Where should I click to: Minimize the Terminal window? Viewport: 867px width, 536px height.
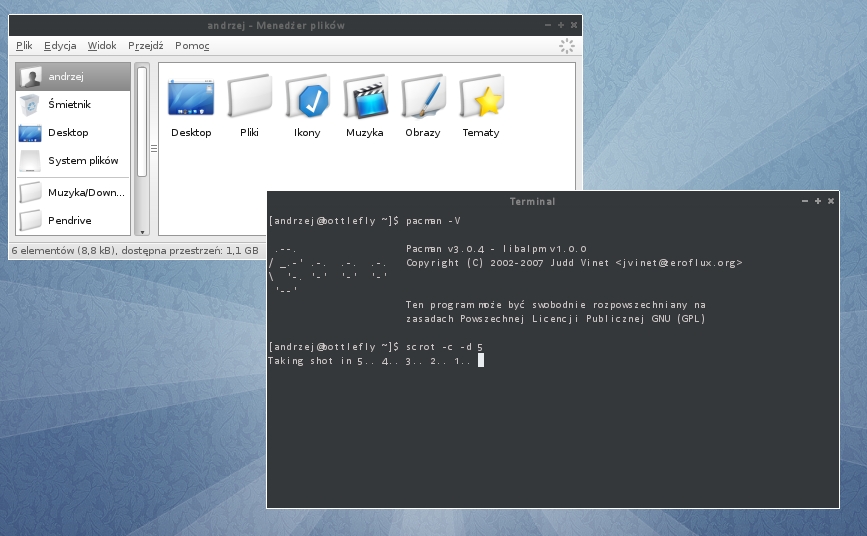[x=805, y=201]
